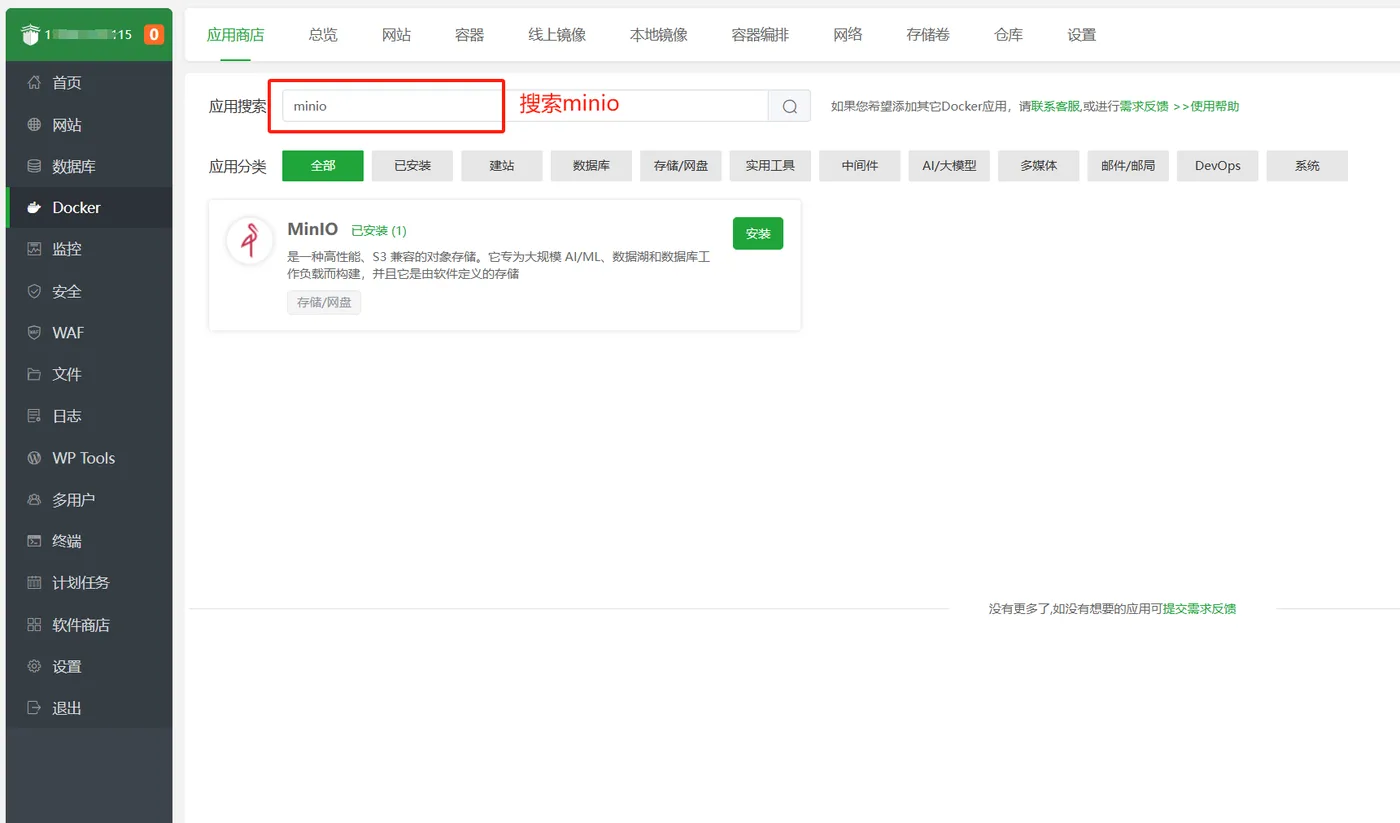
Task: Filter apps by 数据库 category
Action: tap(591, 166)
